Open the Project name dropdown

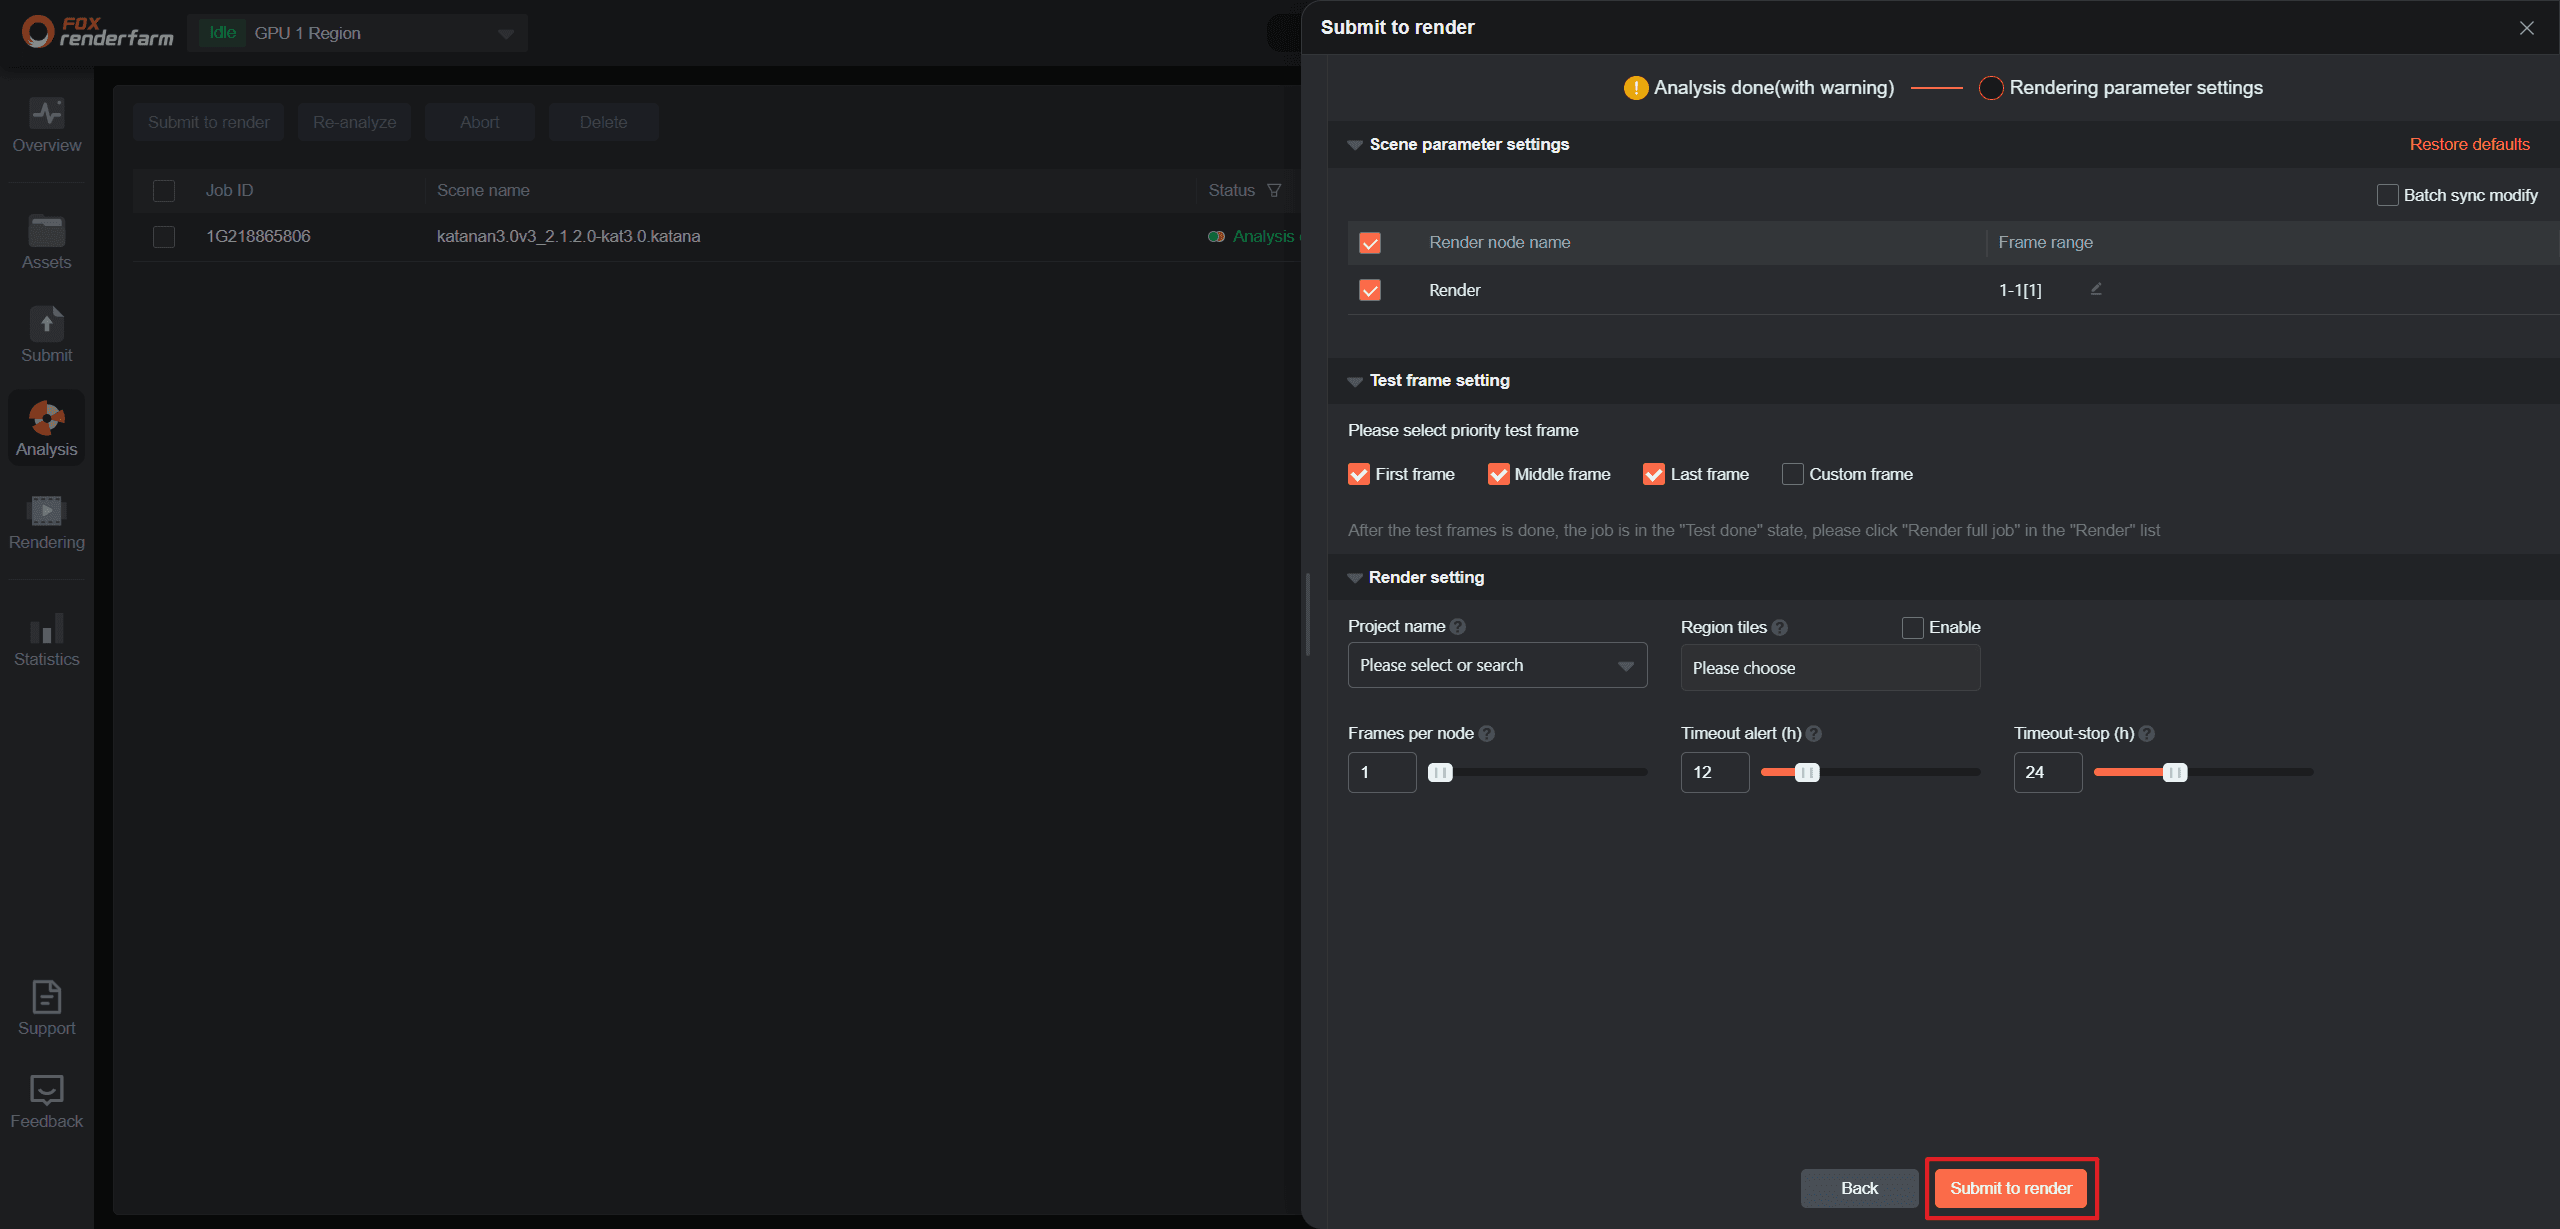(x=1497, y=665)
